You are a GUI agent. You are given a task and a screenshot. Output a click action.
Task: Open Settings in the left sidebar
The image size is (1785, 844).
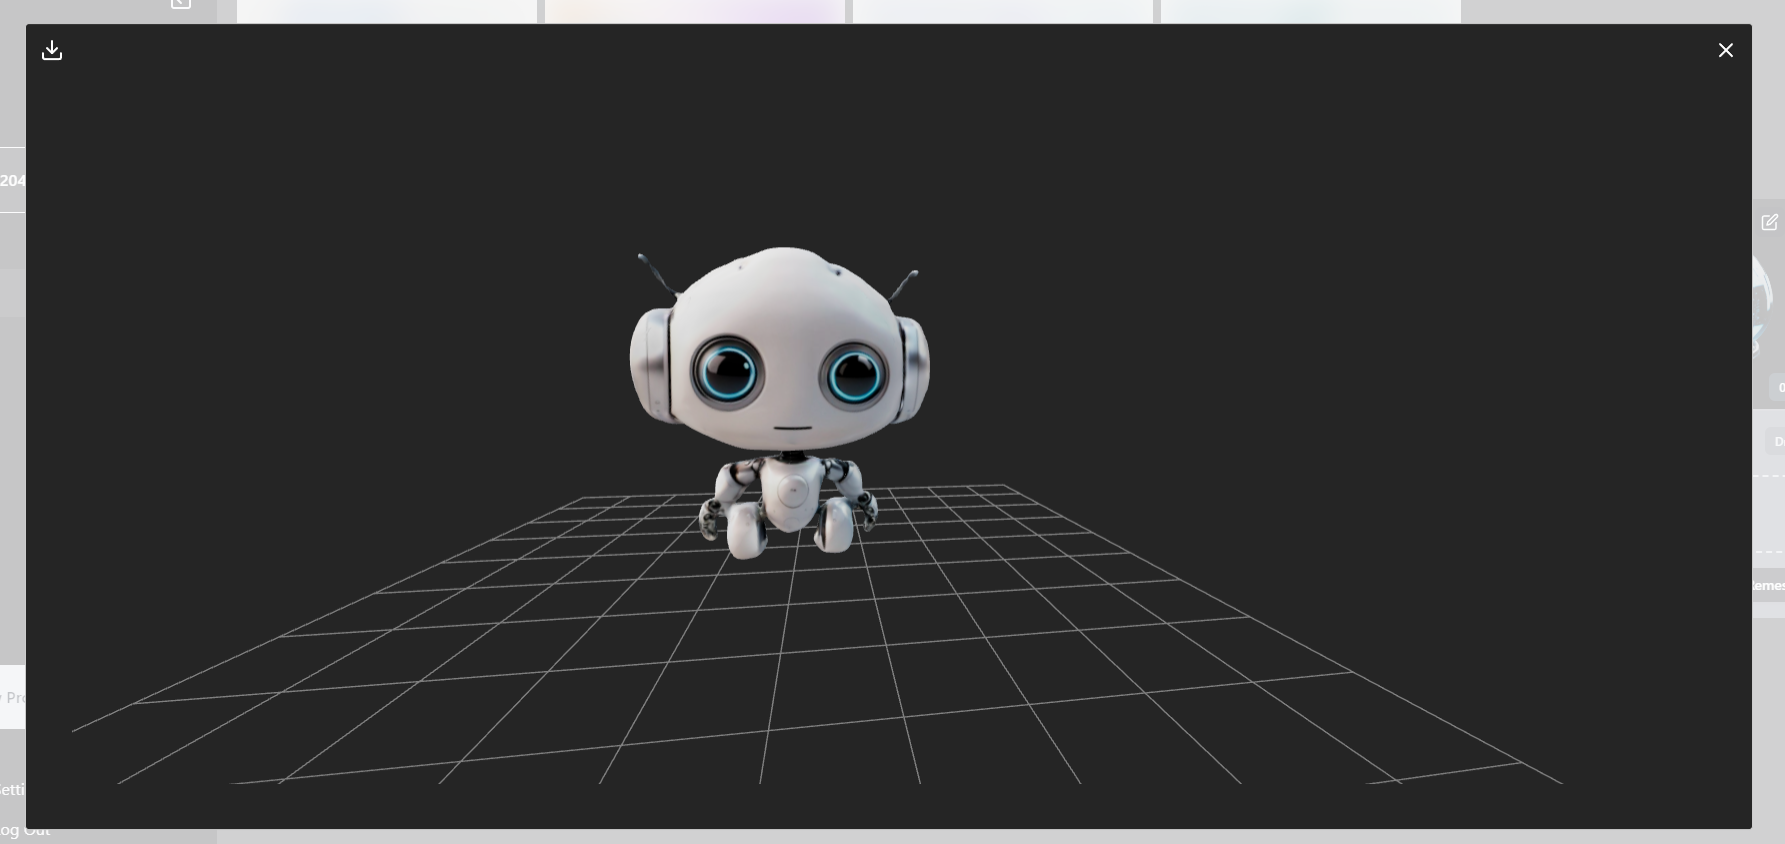pyautogui.click(x=12, y=789)
